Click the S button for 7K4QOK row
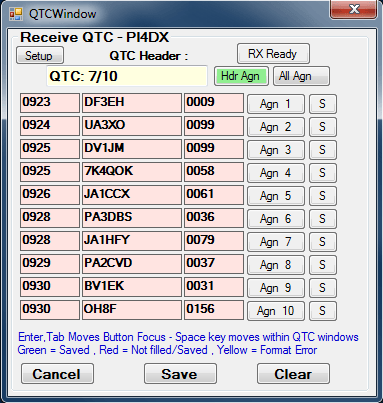The image size is (383, 403). pyautogui.click(x=323, y=173)
